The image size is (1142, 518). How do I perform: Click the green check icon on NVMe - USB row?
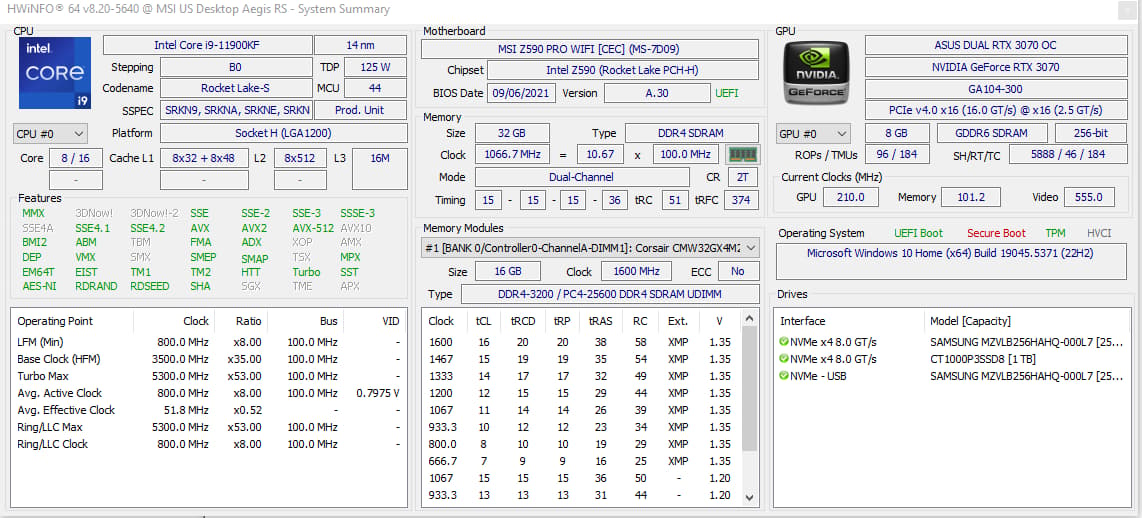tap(784, 376)
